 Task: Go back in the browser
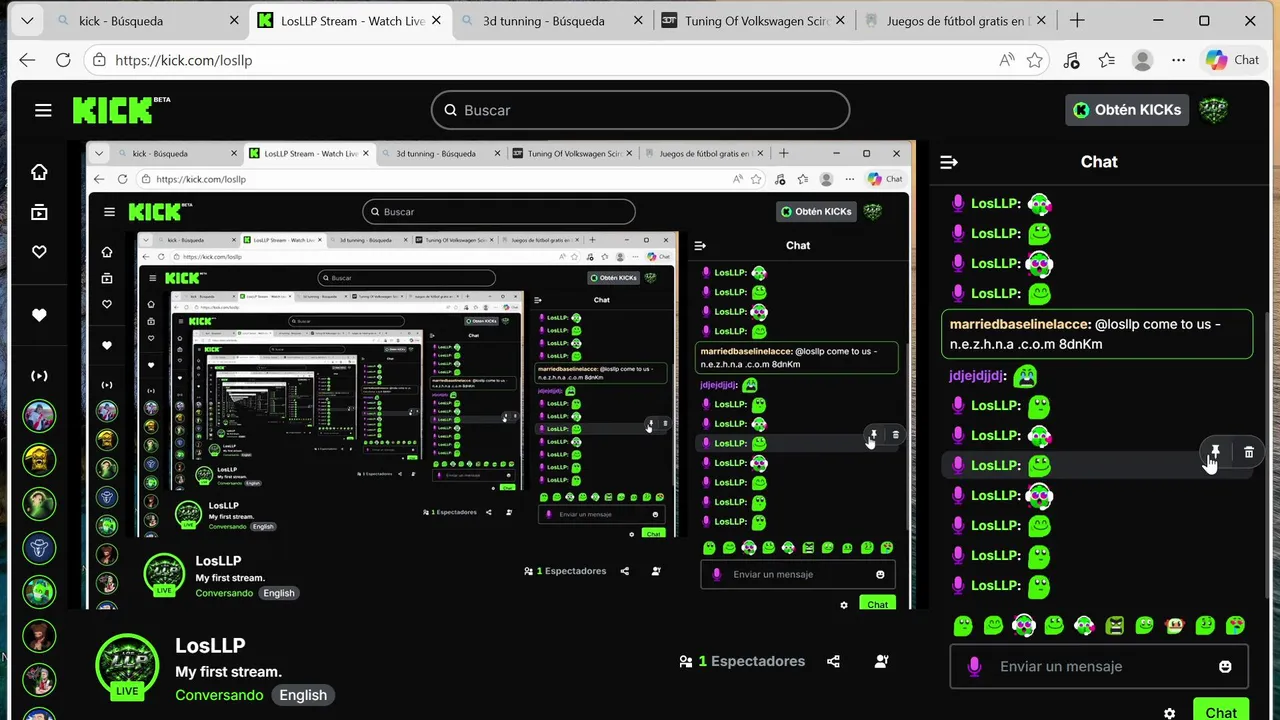tap(27, 60)
